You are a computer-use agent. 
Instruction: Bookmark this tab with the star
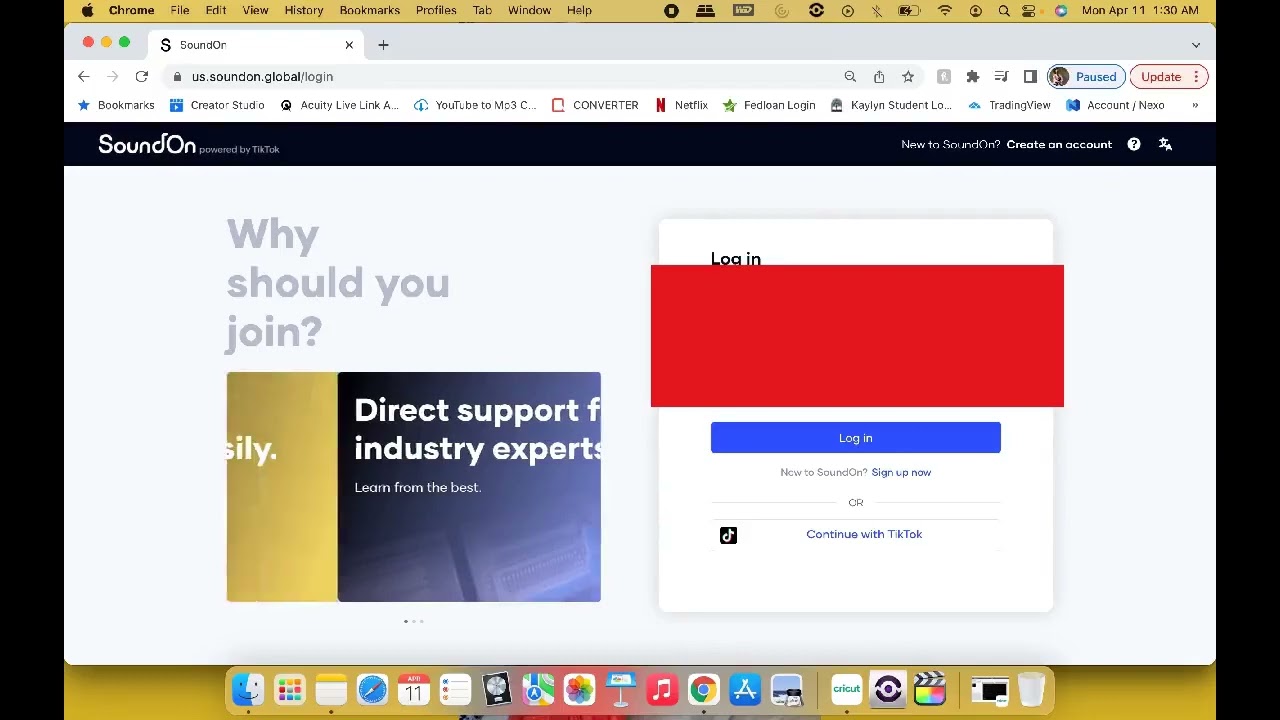pyautogui.click(x=908, y=77)
